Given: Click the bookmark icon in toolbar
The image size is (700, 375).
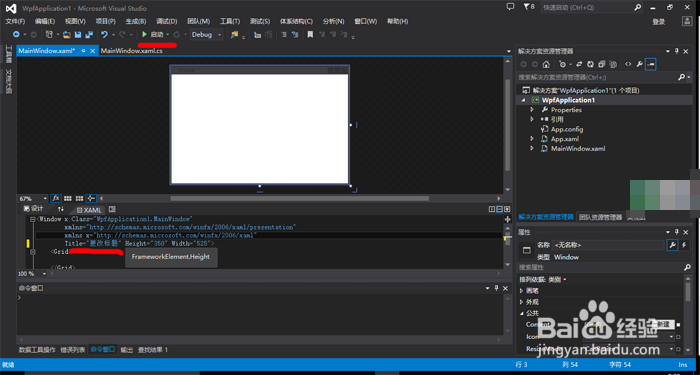Looking at the screenshot, I should [310, 34].
